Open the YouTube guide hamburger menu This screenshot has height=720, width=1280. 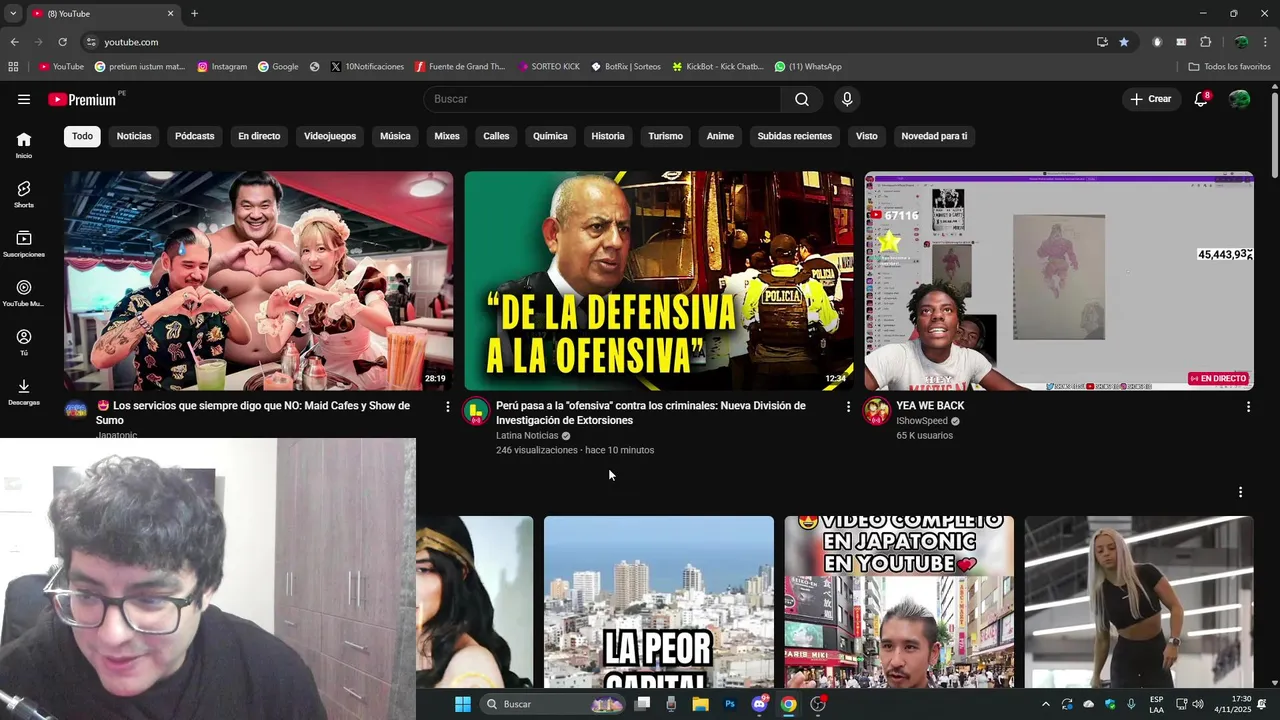click(x=24, y=99)
